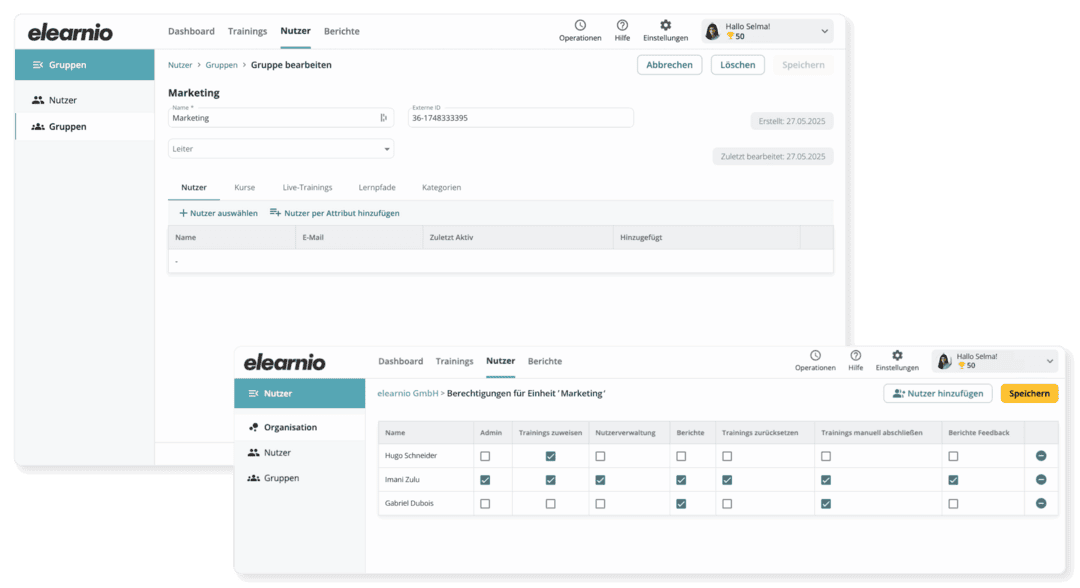Image resolution: width=1080 pixels, height=588 pixels.
Task: Open Operationen clock icon in back window
Action: (x=580, y=25)
